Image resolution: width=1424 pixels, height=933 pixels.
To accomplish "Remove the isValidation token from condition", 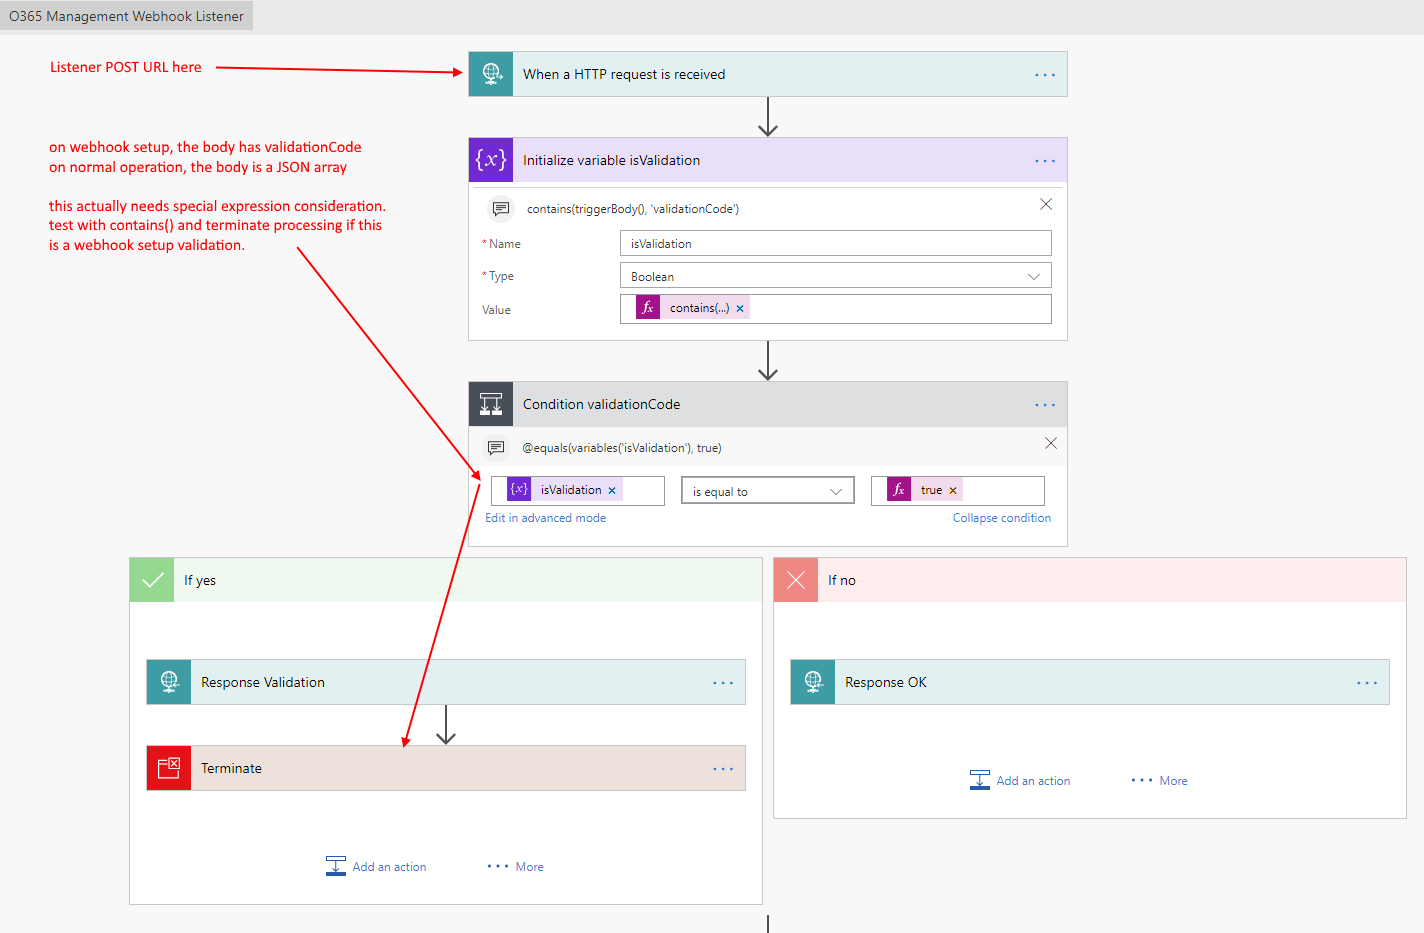I will [612, 491].
